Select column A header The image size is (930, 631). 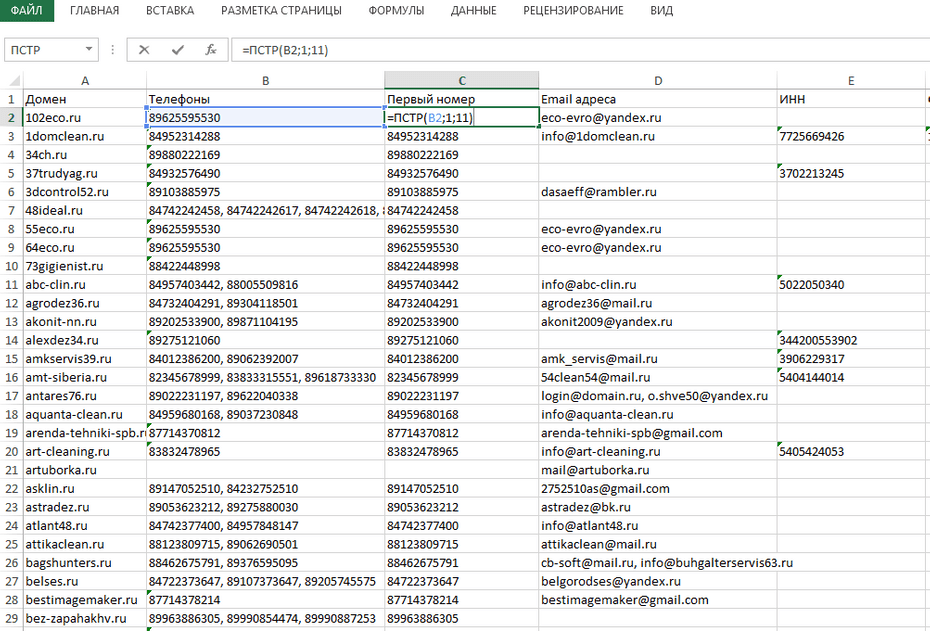[x=85, y=81]
